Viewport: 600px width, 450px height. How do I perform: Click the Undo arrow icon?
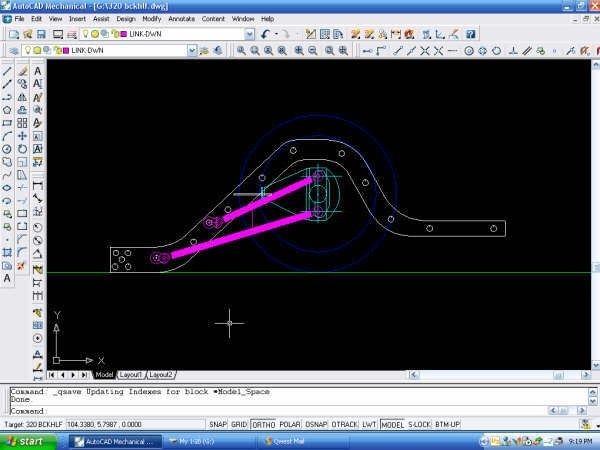tap(265, 34)
